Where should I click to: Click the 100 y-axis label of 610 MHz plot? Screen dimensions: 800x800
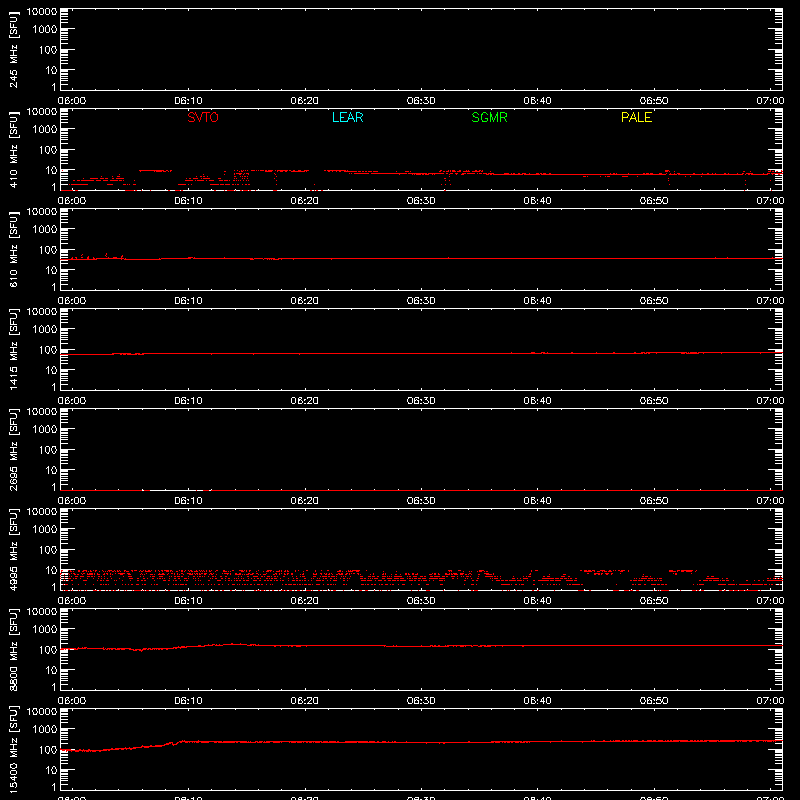coord(48,250)
